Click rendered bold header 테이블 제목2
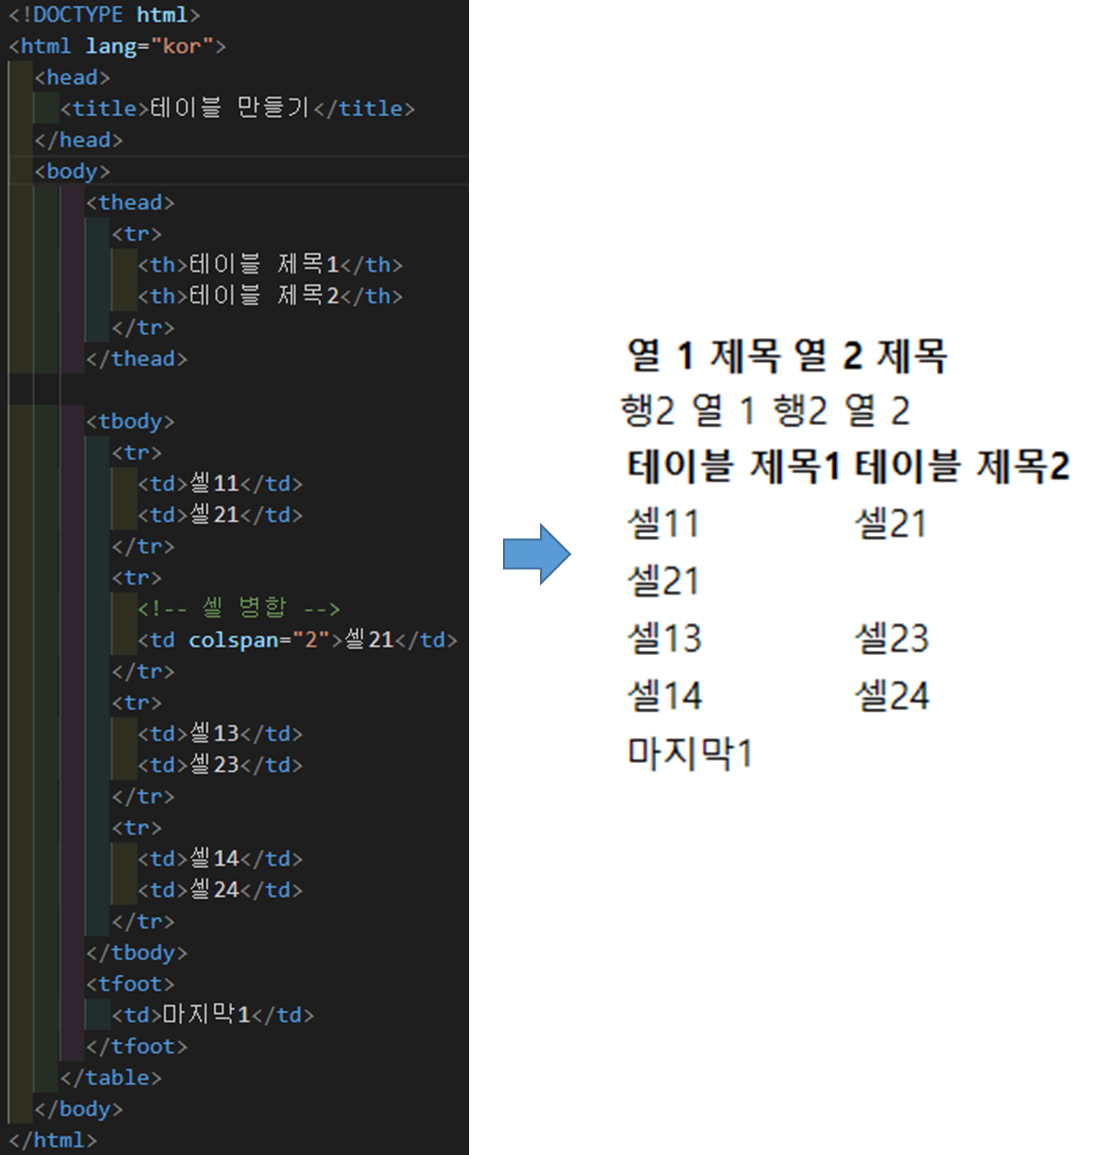Image resolution: width=1110 pixels, height=1155 pixels. [963, 466]
